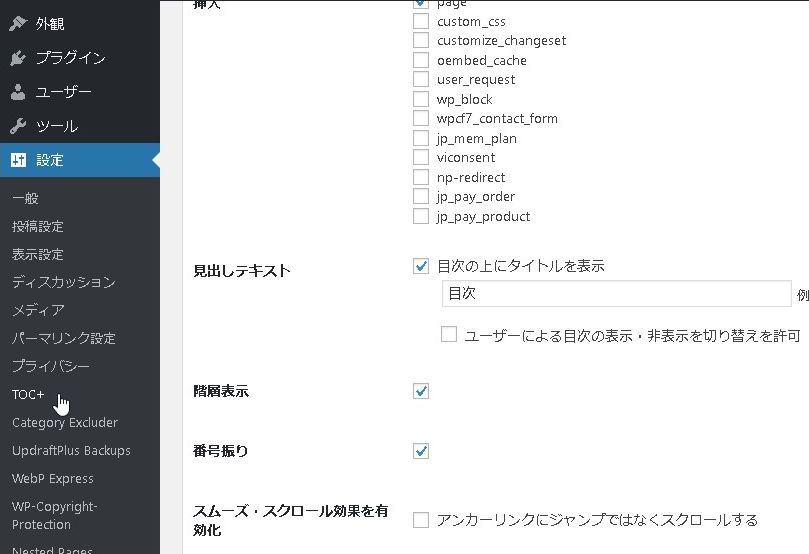Viewport: 809px width, 554px height.
Task: Open the パーマリンク設定 submenu item
Action: (63, 338)
